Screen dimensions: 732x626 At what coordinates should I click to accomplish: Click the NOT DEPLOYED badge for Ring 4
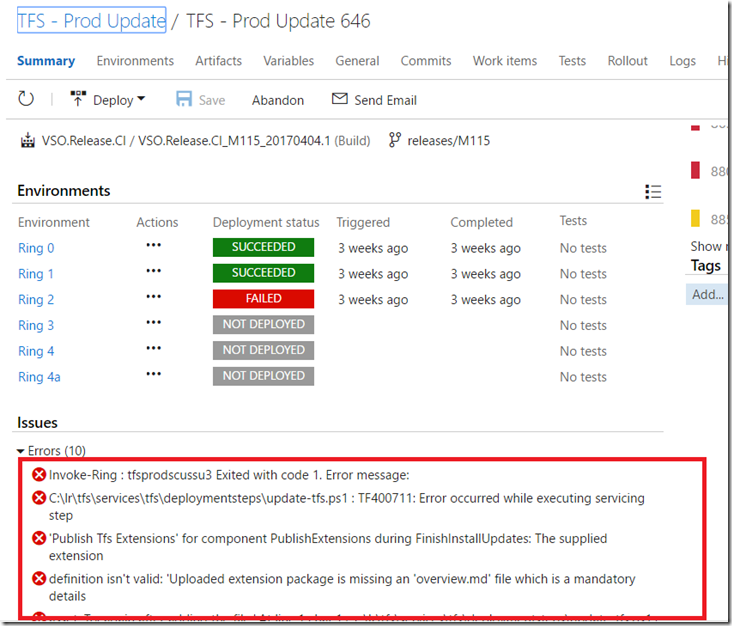pos(263,350)
